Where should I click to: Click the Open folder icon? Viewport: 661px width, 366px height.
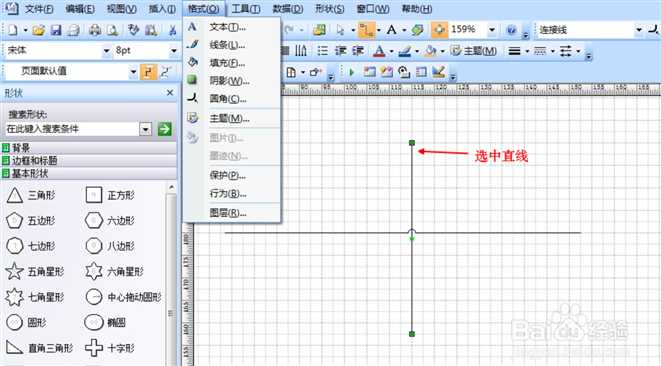tap(38, 30)
